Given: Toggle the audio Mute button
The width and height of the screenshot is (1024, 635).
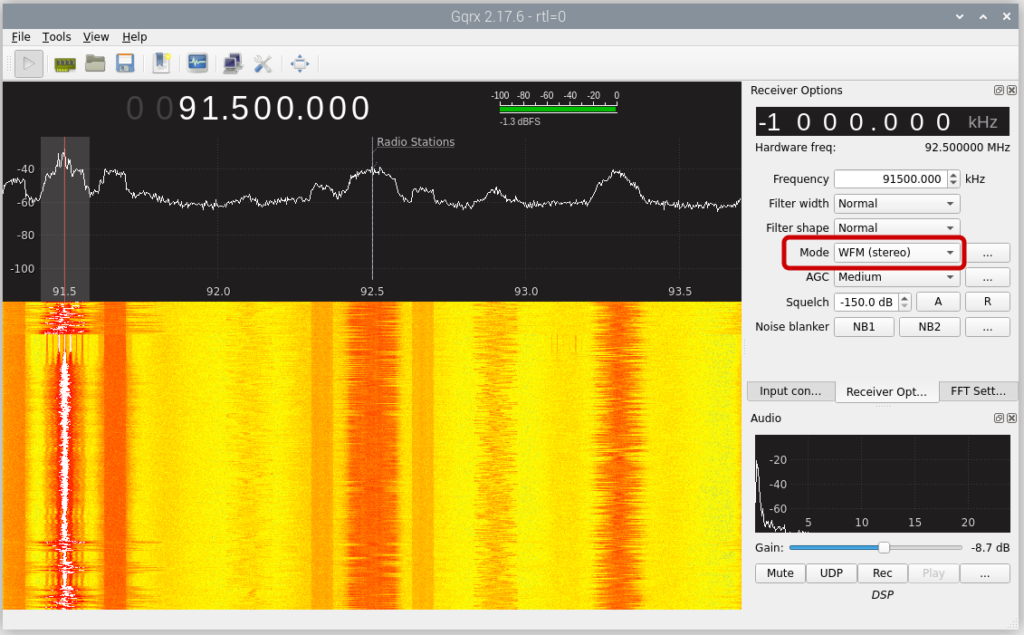Looking at the screenshot, I should (x=780, y=573).
